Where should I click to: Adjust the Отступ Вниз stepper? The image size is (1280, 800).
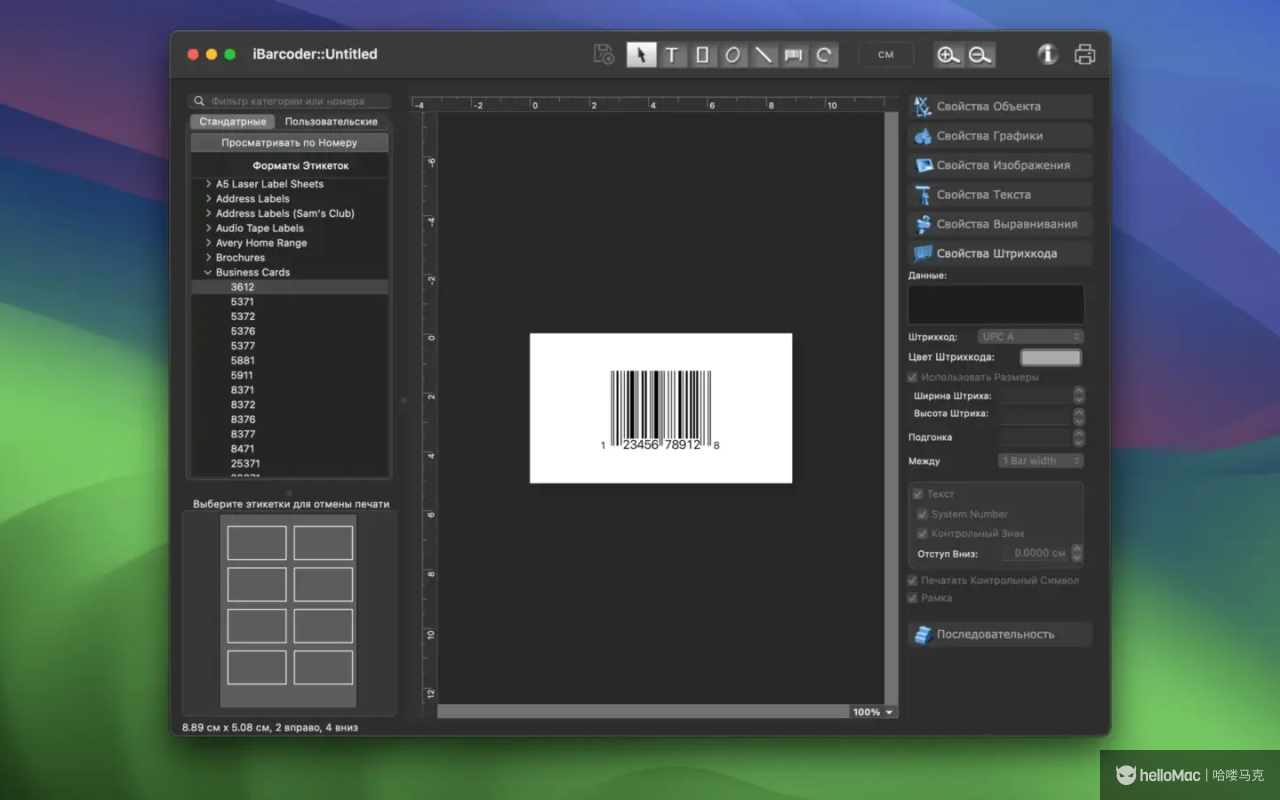click(1077, 553)
